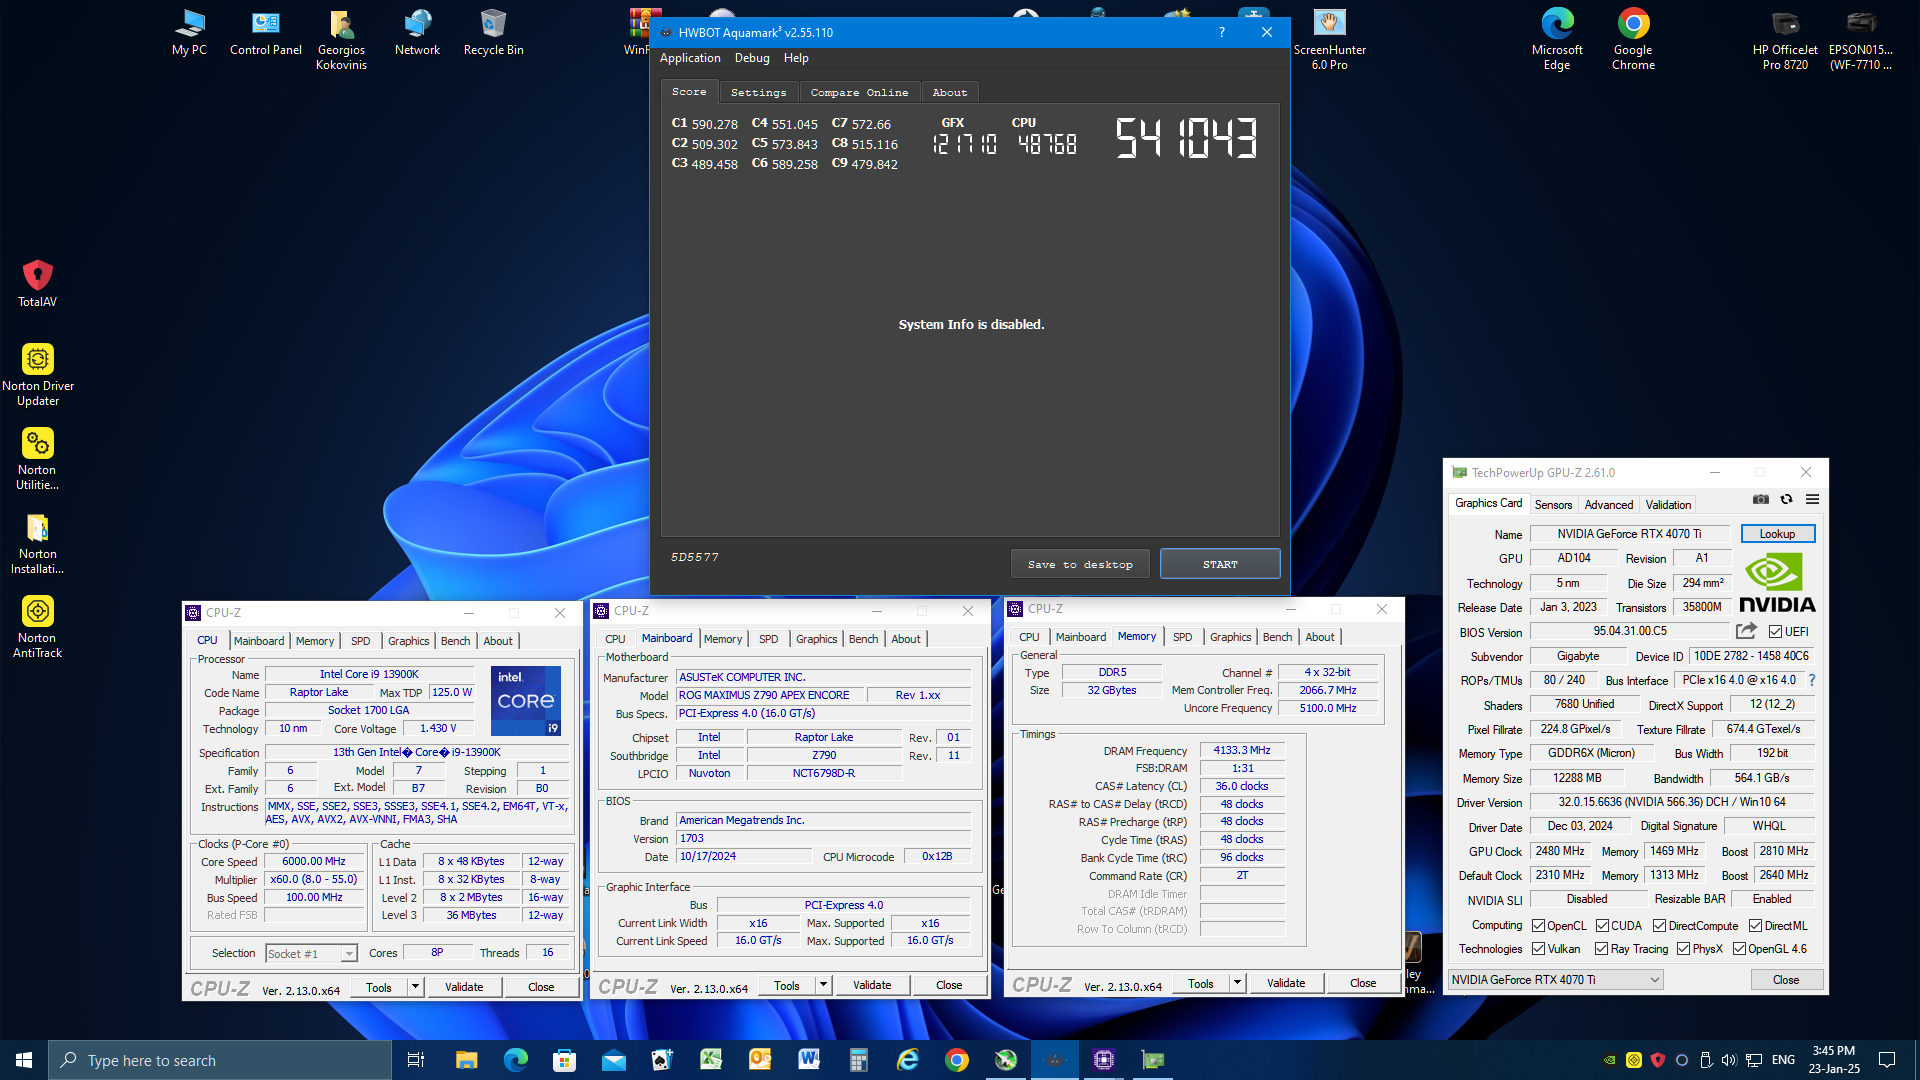Open the SPD tab in Memory CPU-Z window
This screenshot has width=1920, height=1080.
[1182, 637]
